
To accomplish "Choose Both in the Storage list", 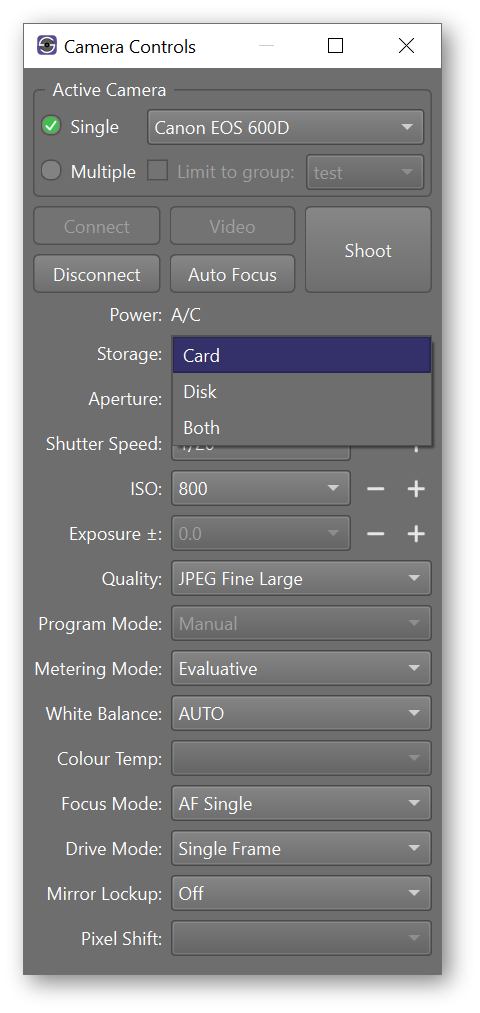I will point(302,428).
